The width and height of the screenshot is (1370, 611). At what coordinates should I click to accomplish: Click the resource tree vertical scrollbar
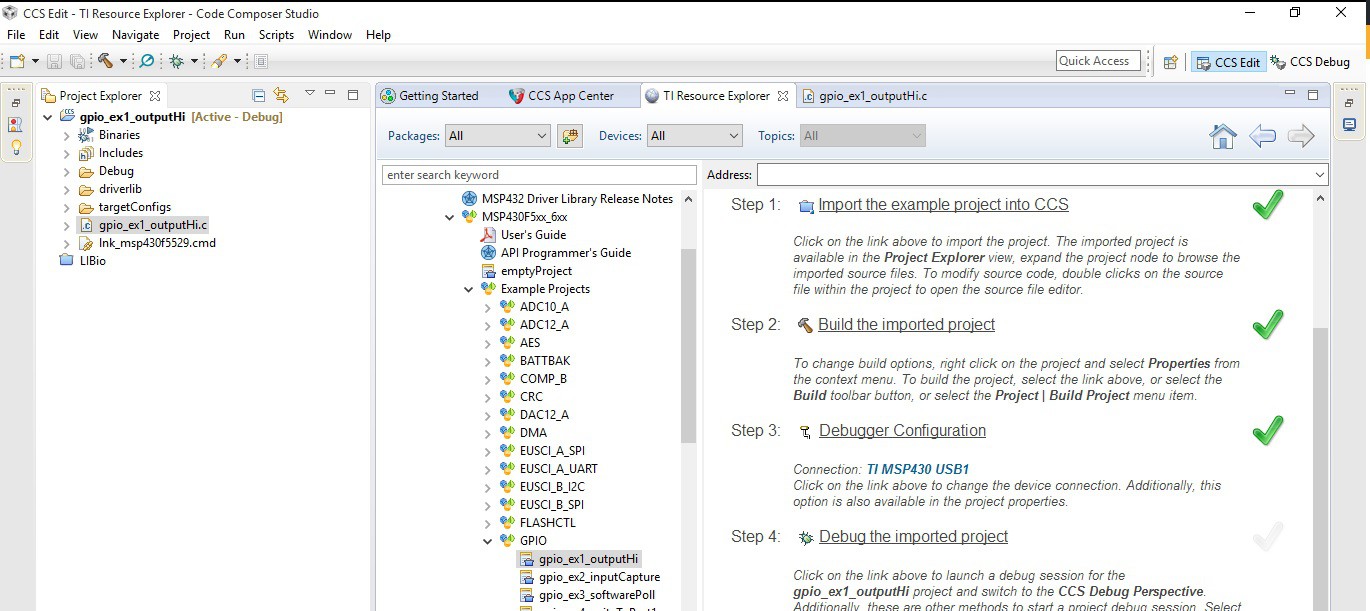(x=688, y=345)
